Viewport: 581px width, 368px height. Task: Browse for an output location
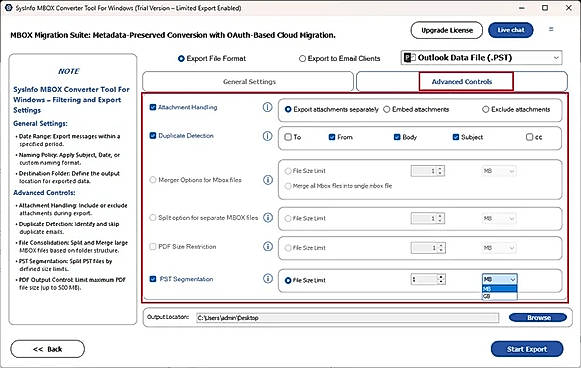point(538,318)
